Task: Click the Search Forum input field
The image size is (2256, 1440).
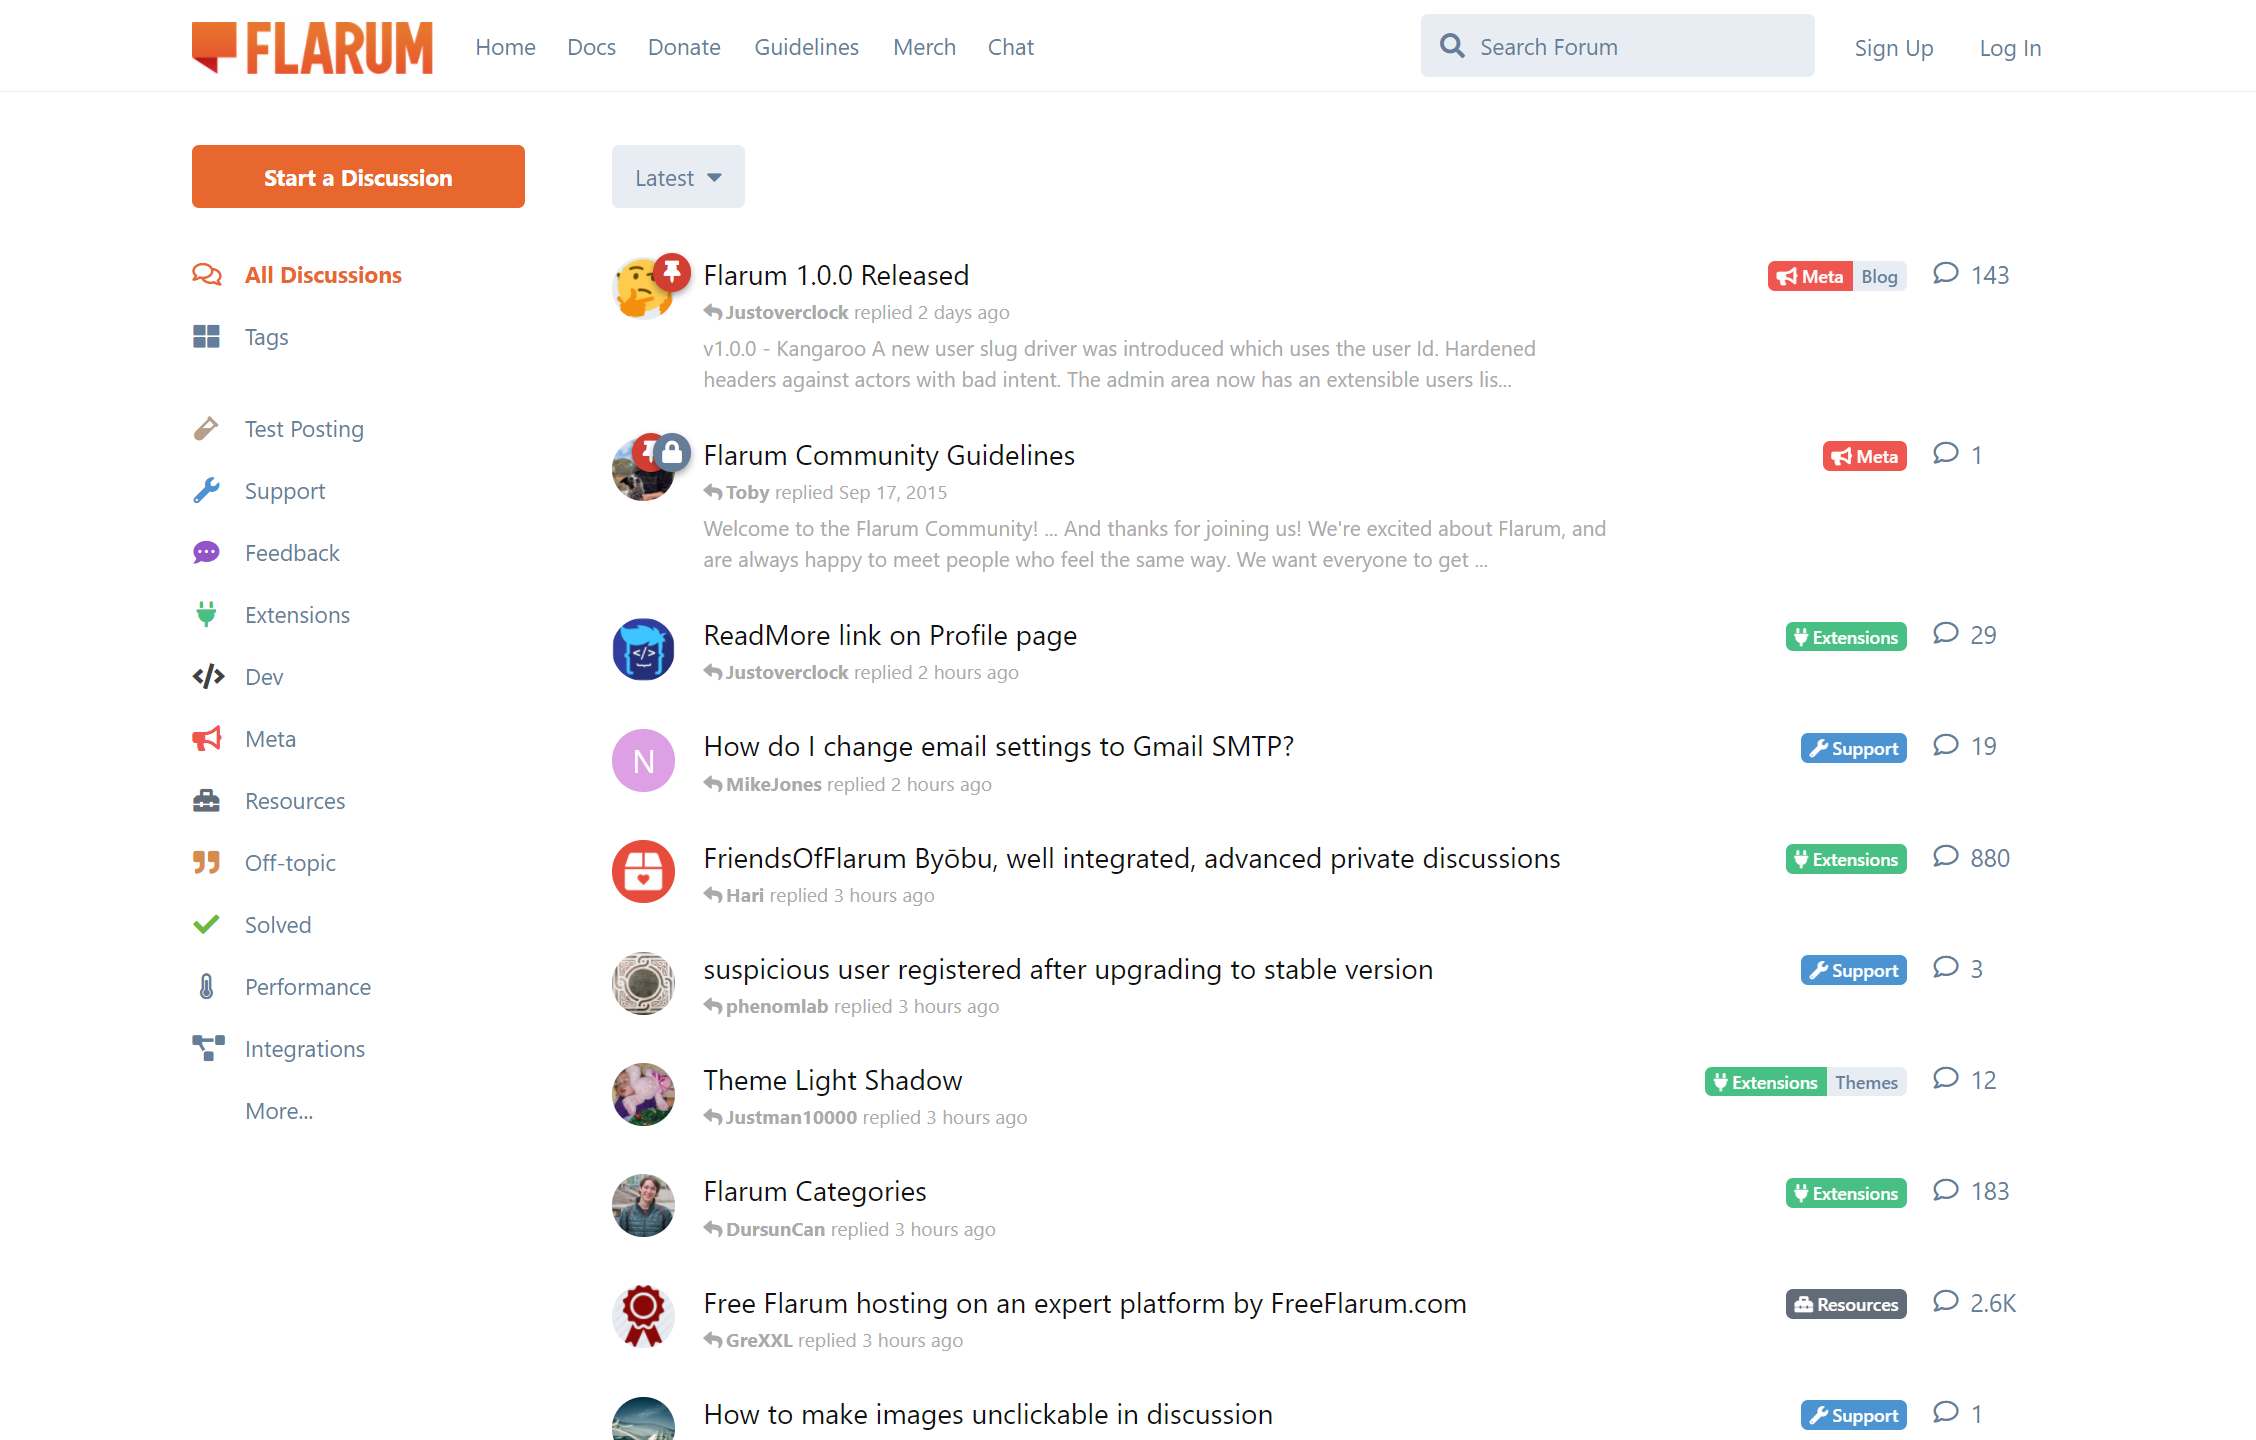Action: pos(1617,46)
